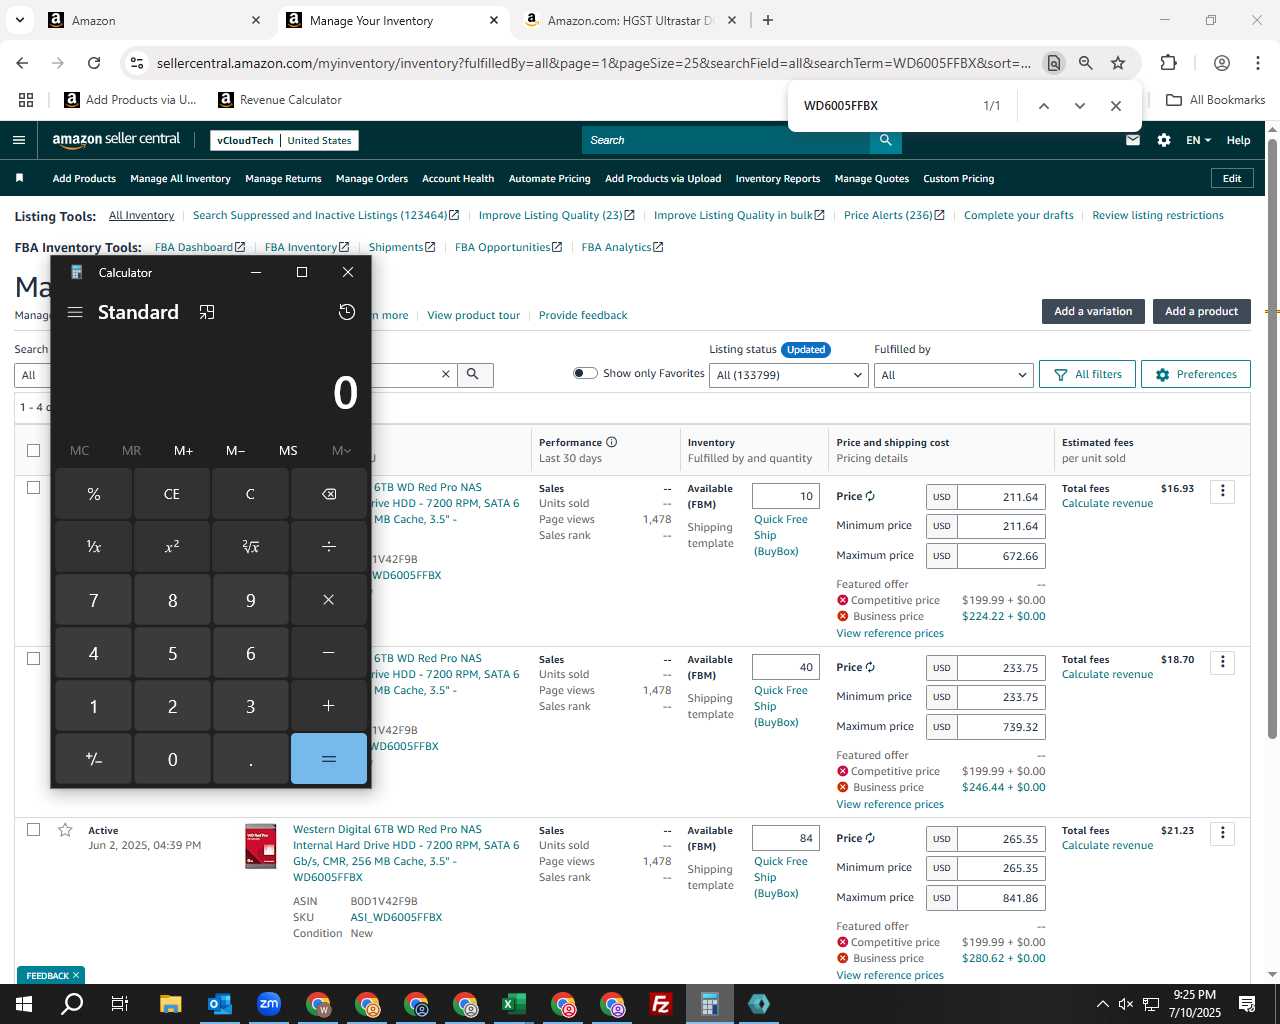Open Inventory Reports menu
Image resolution: width=1280 pixels, height=1024 pixels.
778,178
